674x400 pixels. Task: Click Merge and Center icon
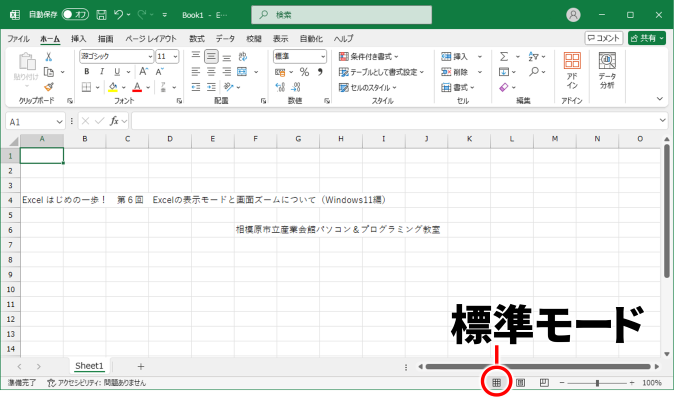(242, 72)
